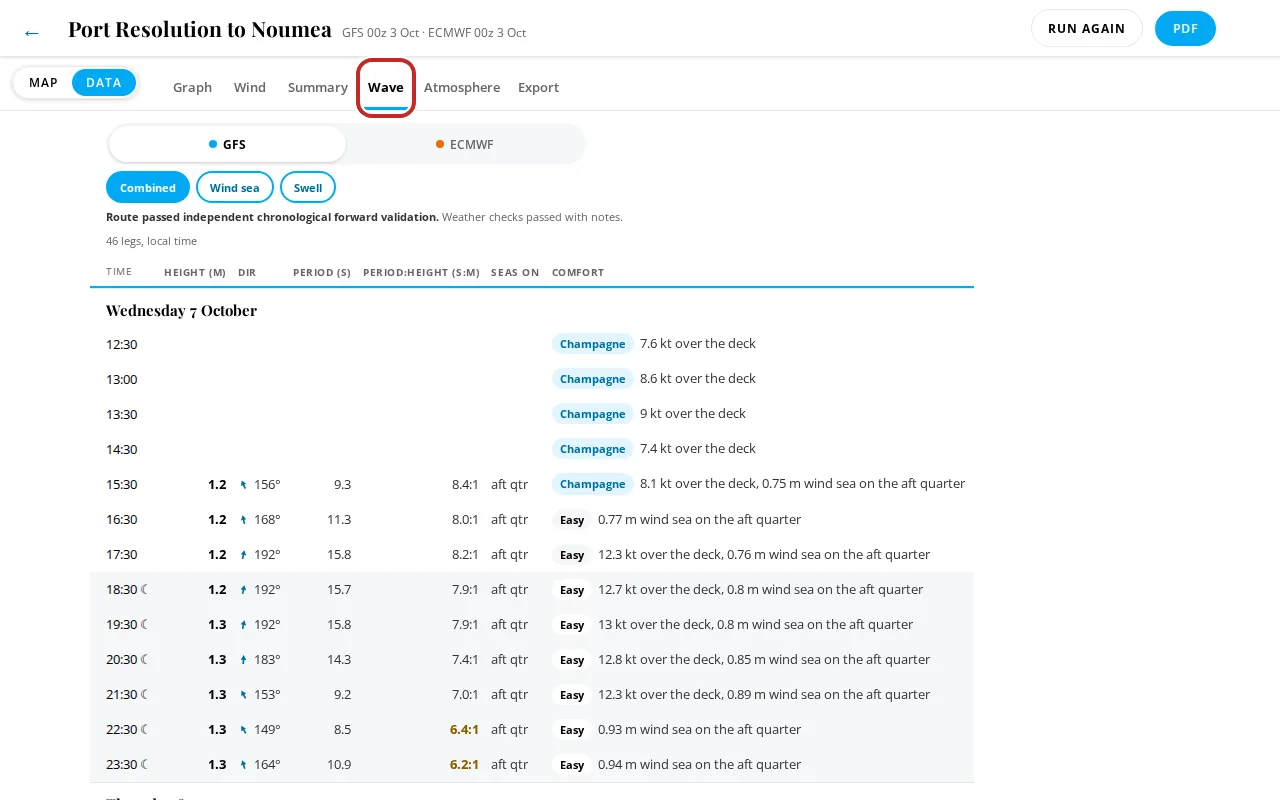Switch to DATA view

104,83
